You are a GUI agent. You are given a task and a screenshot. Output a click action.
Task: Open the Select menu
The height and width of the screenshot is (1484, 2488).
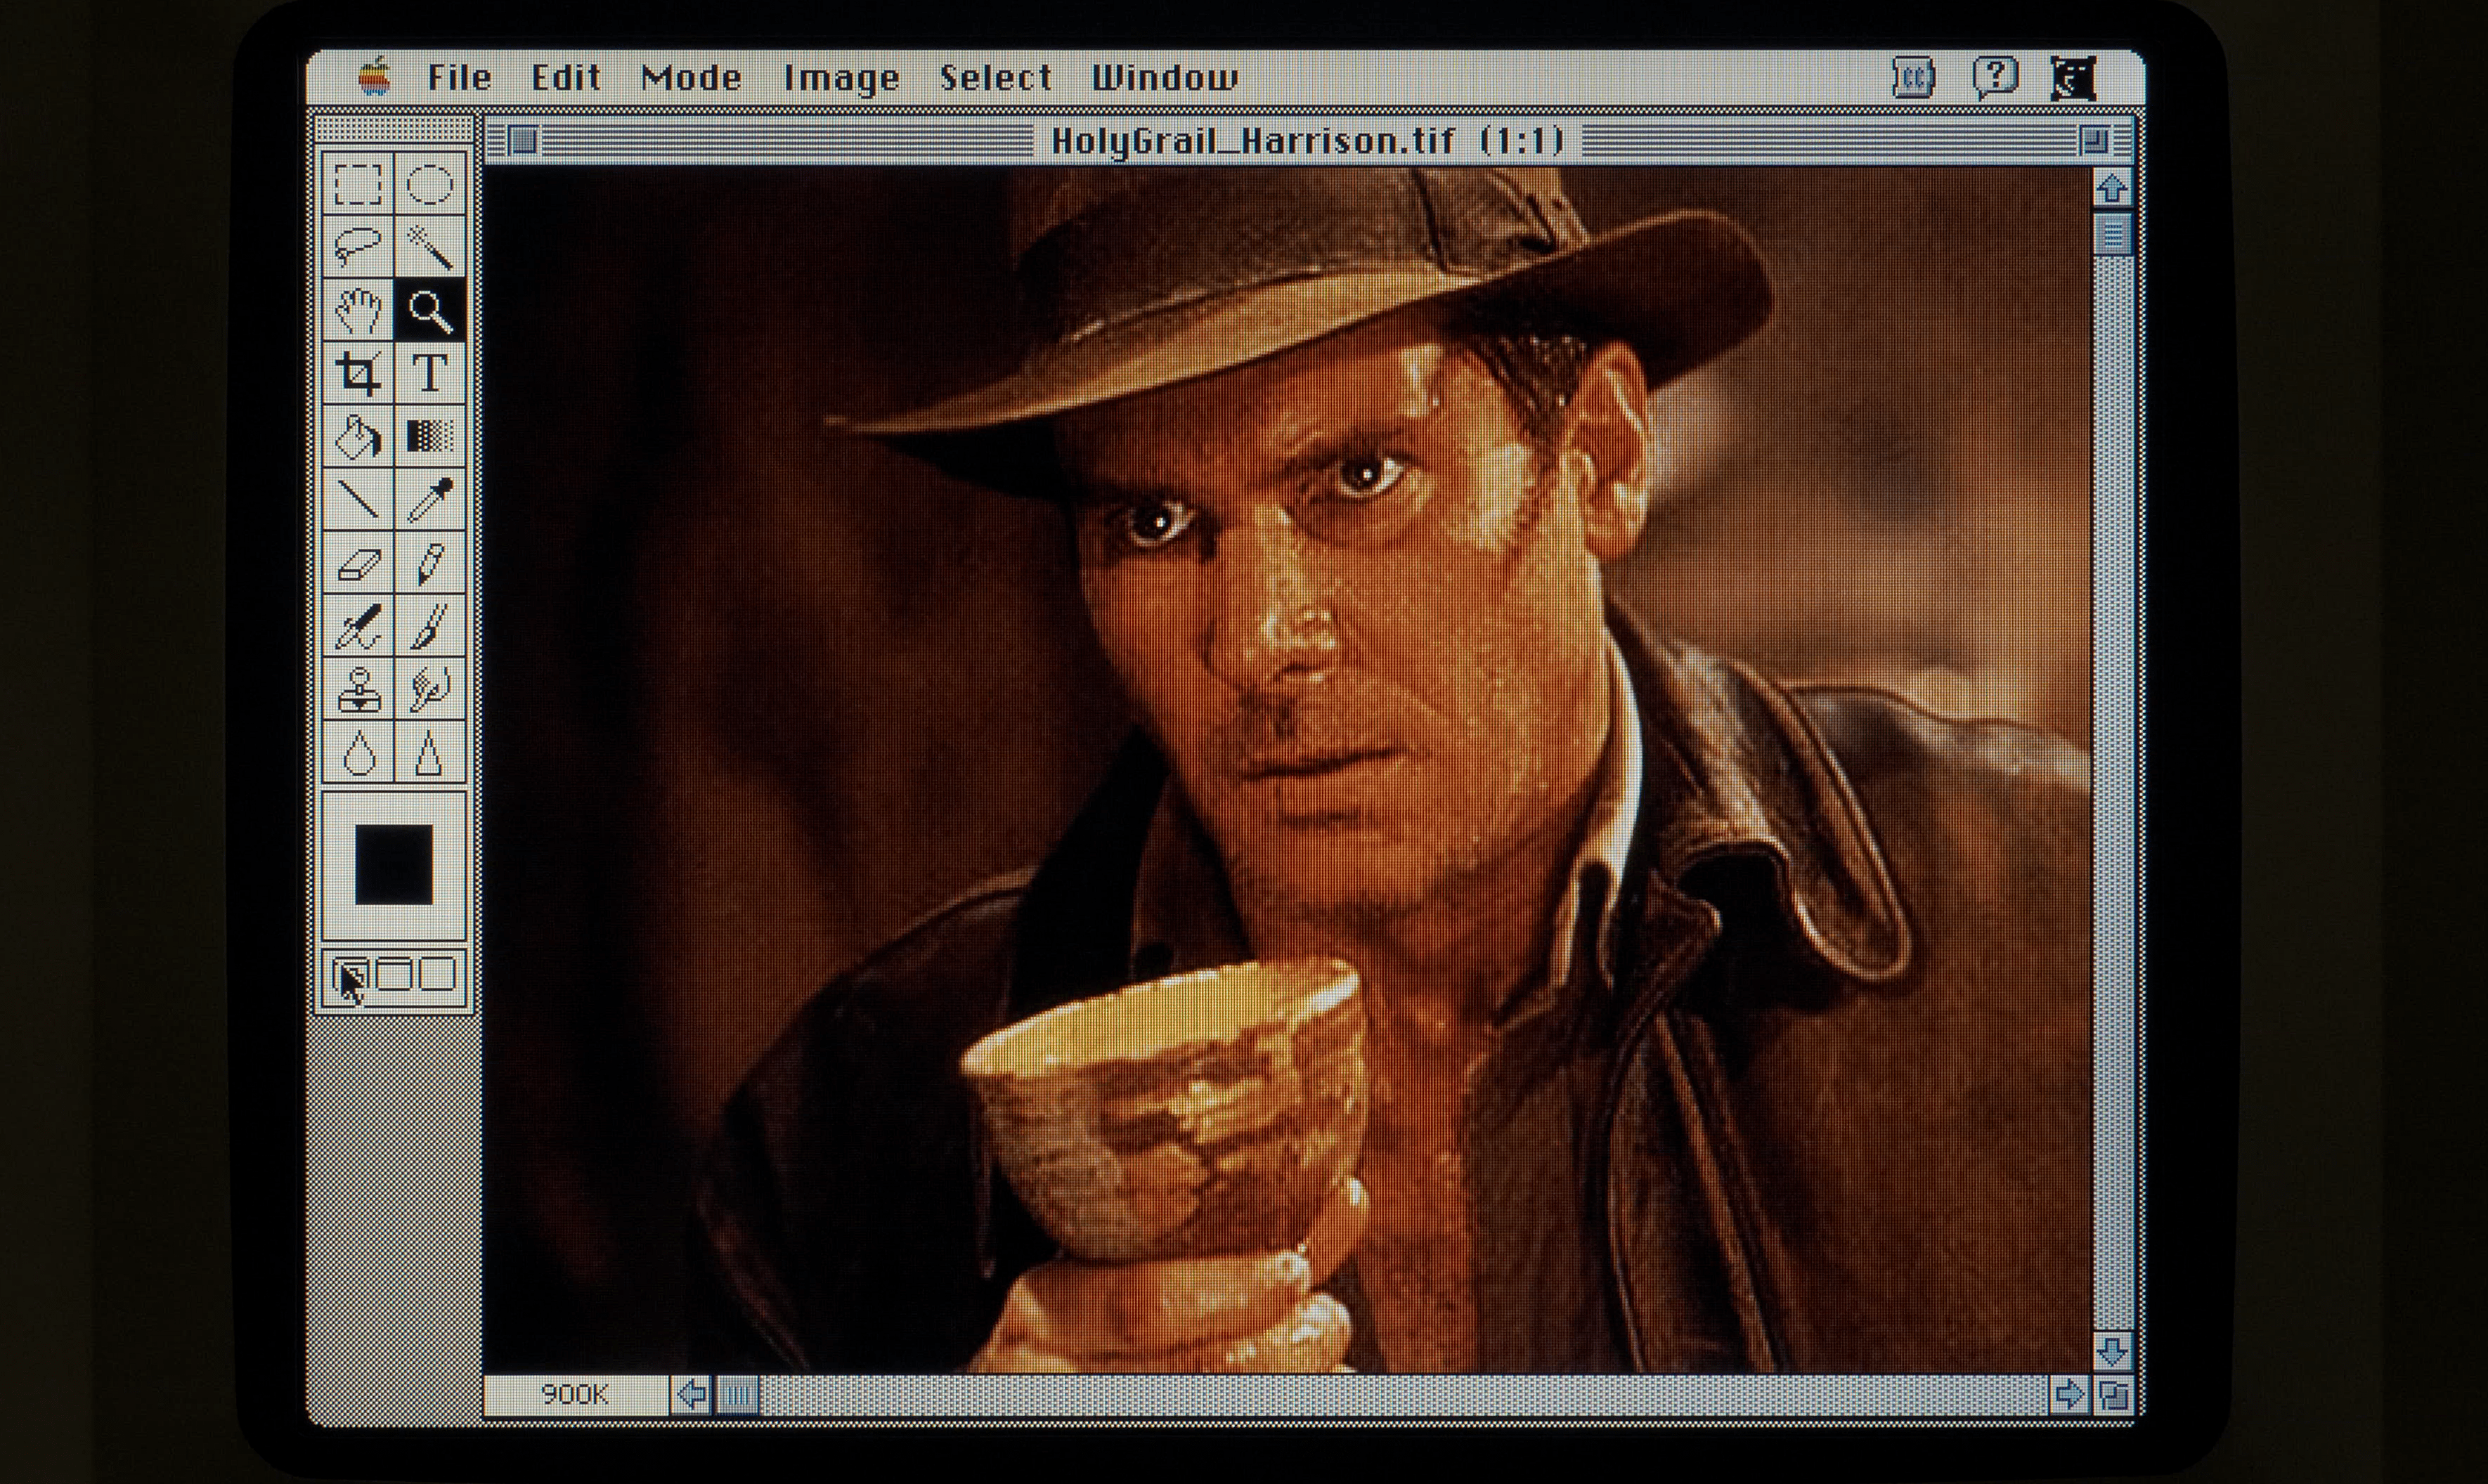(x=996, y=77)
